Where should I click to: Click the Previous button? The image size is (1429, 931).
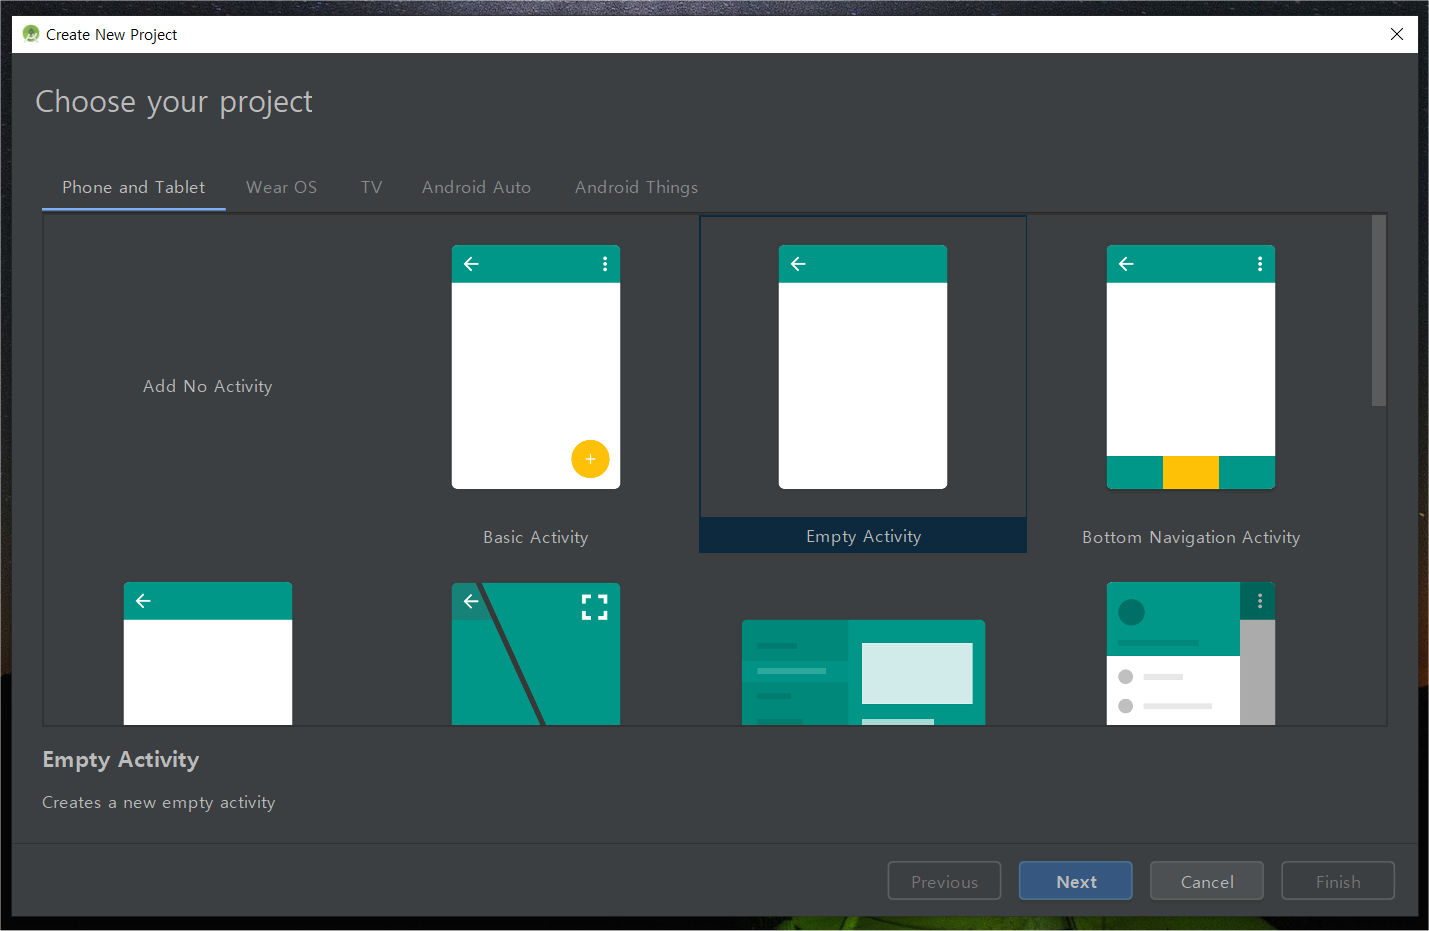click(945, 881)
